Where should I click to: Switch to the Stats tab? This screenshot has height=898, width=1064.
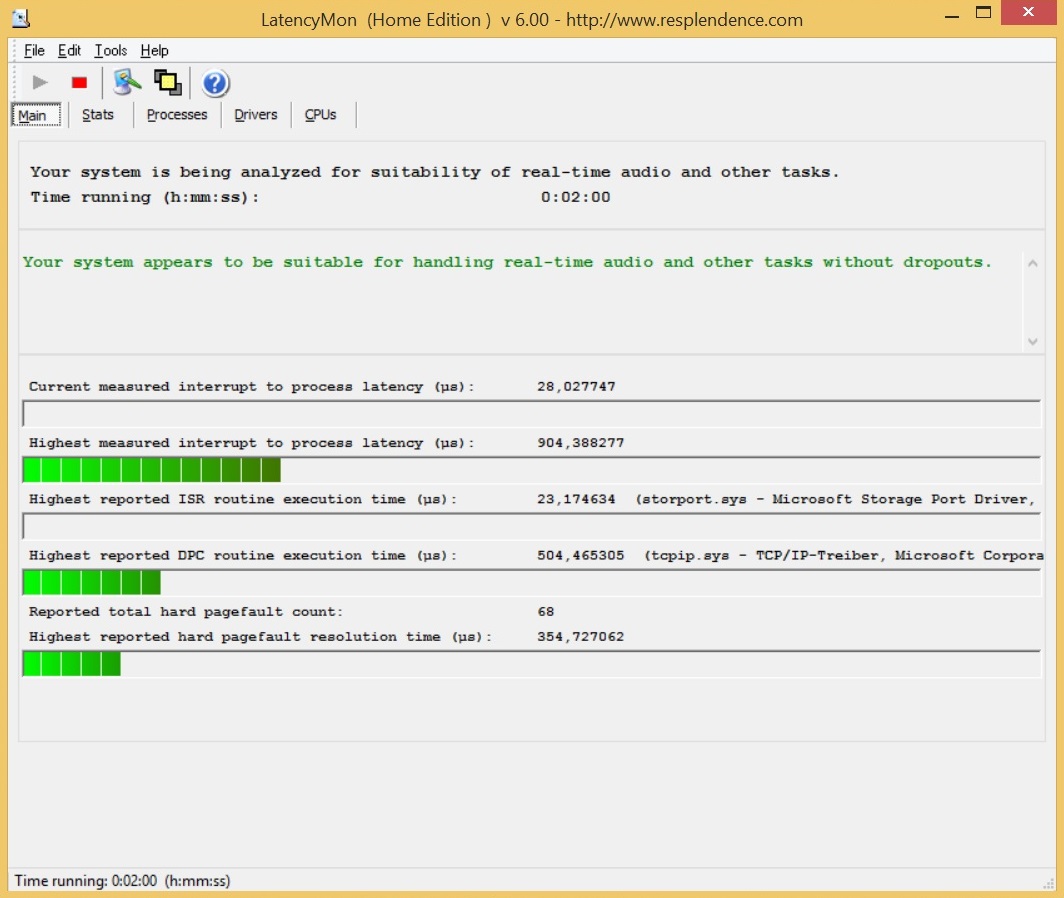pyautogui.click(x=98, y=115)
